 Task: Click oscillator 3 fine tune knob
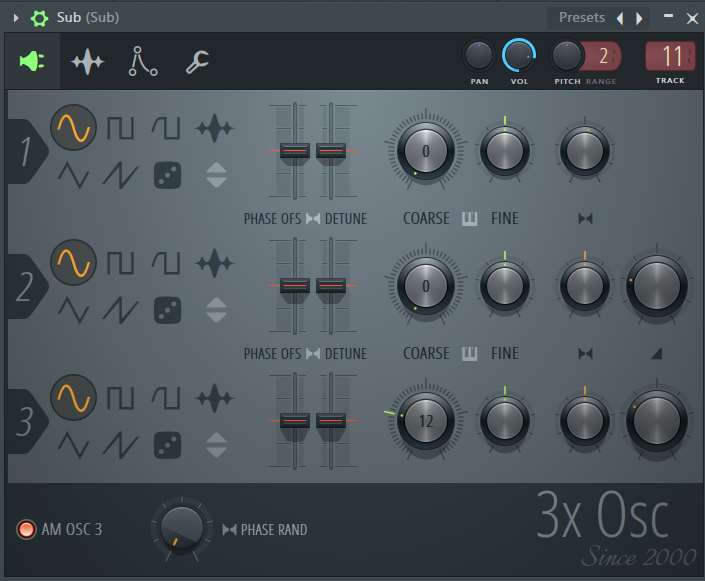[504, 421]
